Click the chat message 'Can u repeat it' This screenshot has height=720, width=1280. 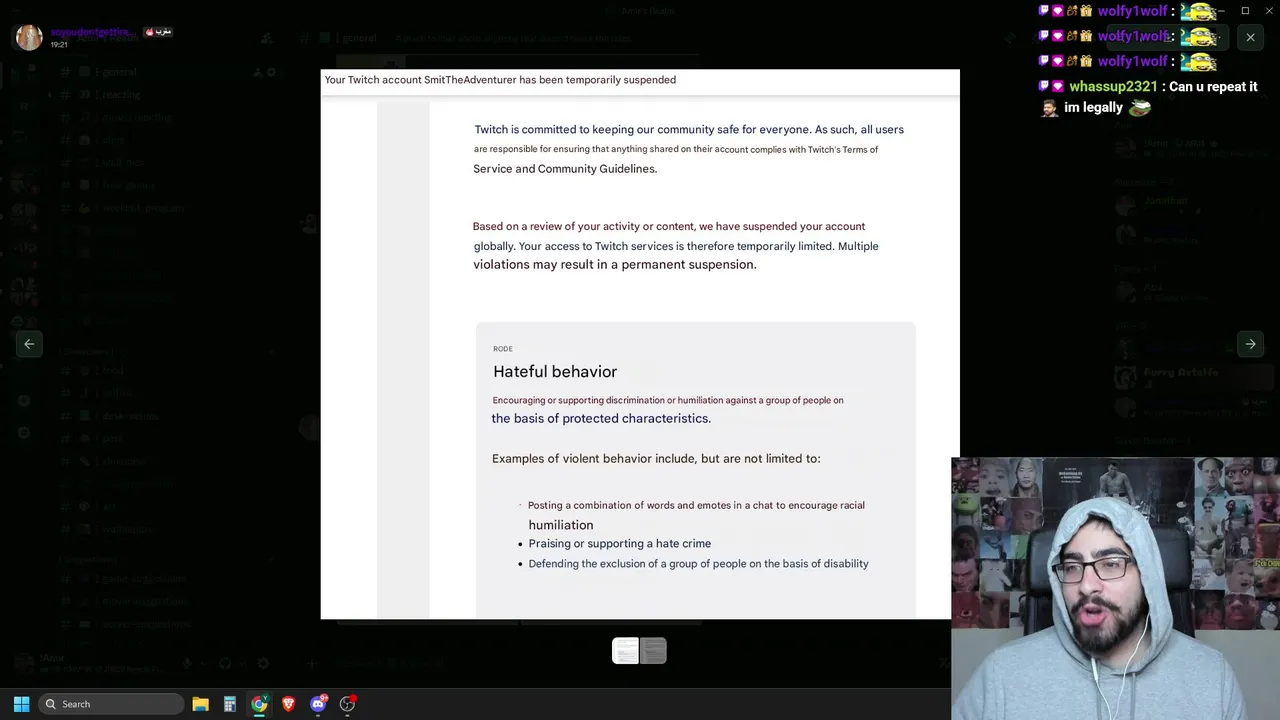tap(1214, 87)
